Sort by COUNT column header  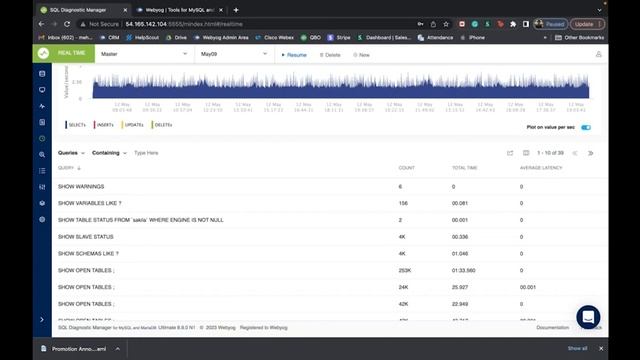pos(406,168)
